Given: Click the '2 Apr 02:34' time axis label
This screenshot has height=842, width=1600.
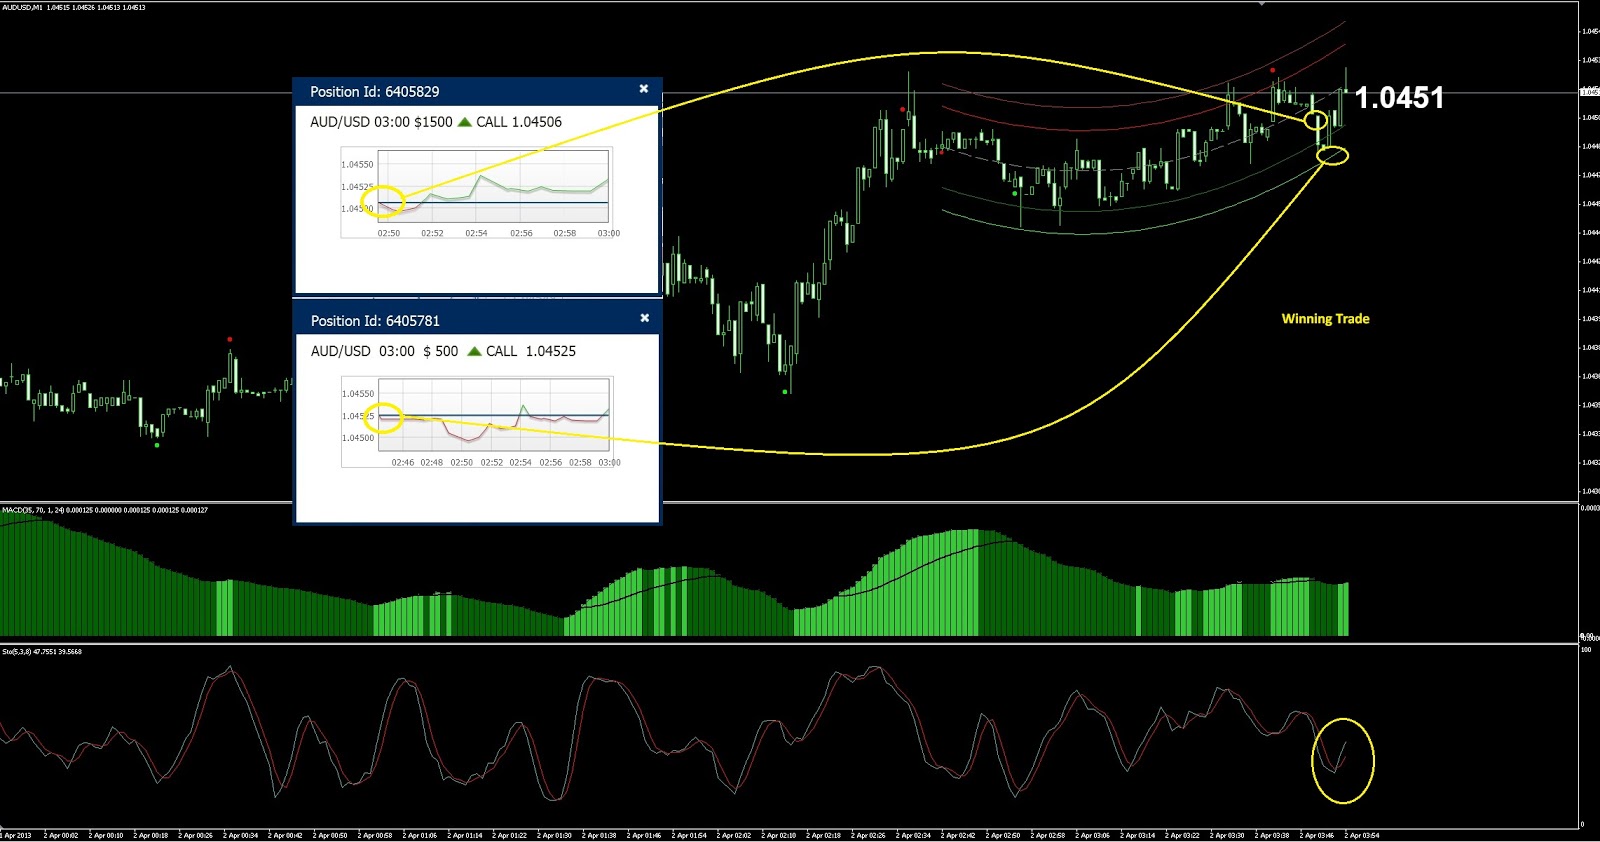Looking at the screenshot, I should (913, 835).
